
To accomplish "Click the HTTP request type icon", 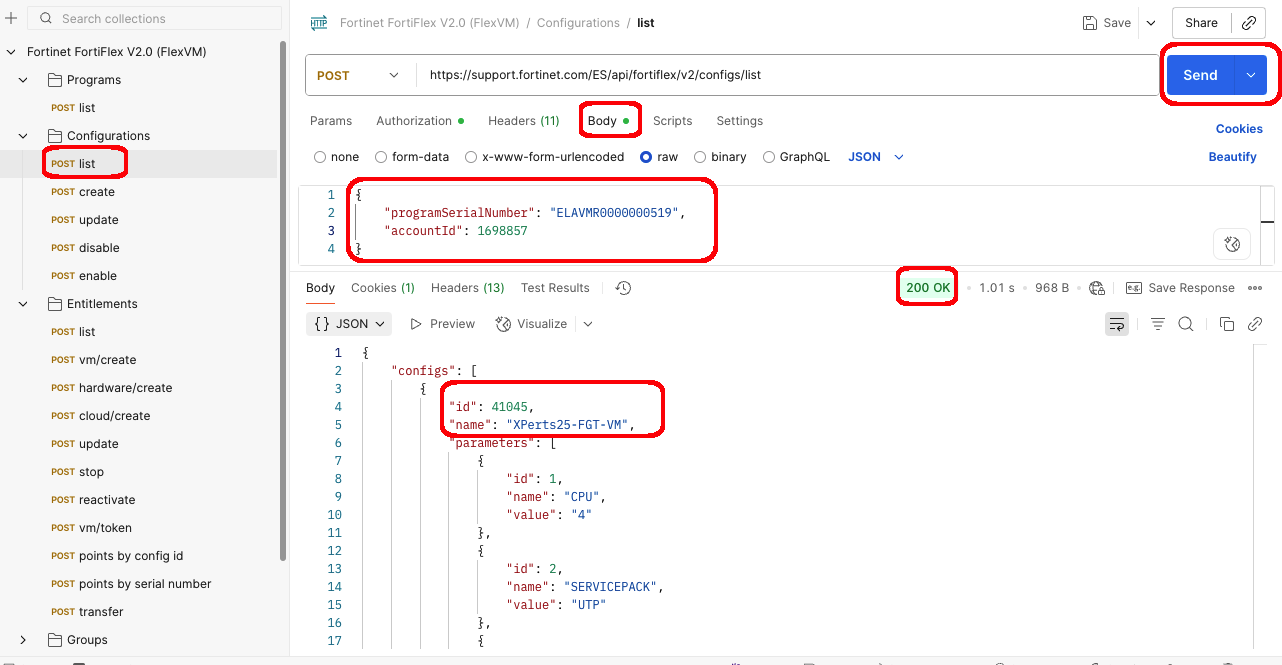I will point(319,23).
